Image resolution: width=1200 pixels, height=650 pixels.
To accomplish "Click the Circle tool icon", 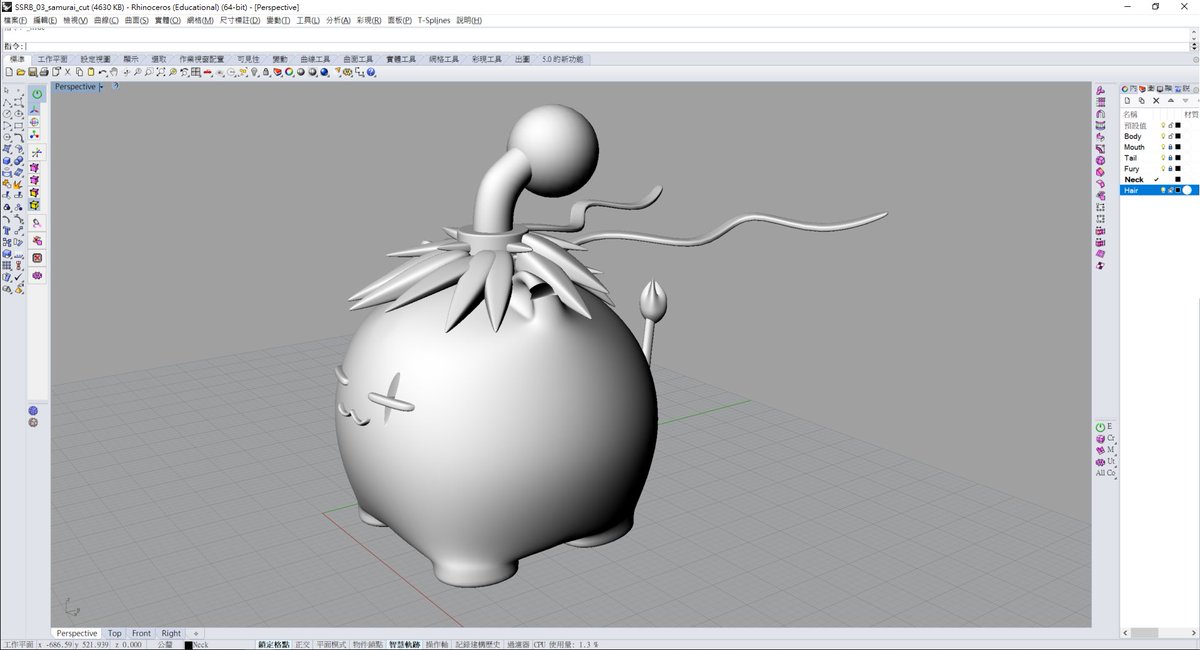I will [x=7, y=114].
